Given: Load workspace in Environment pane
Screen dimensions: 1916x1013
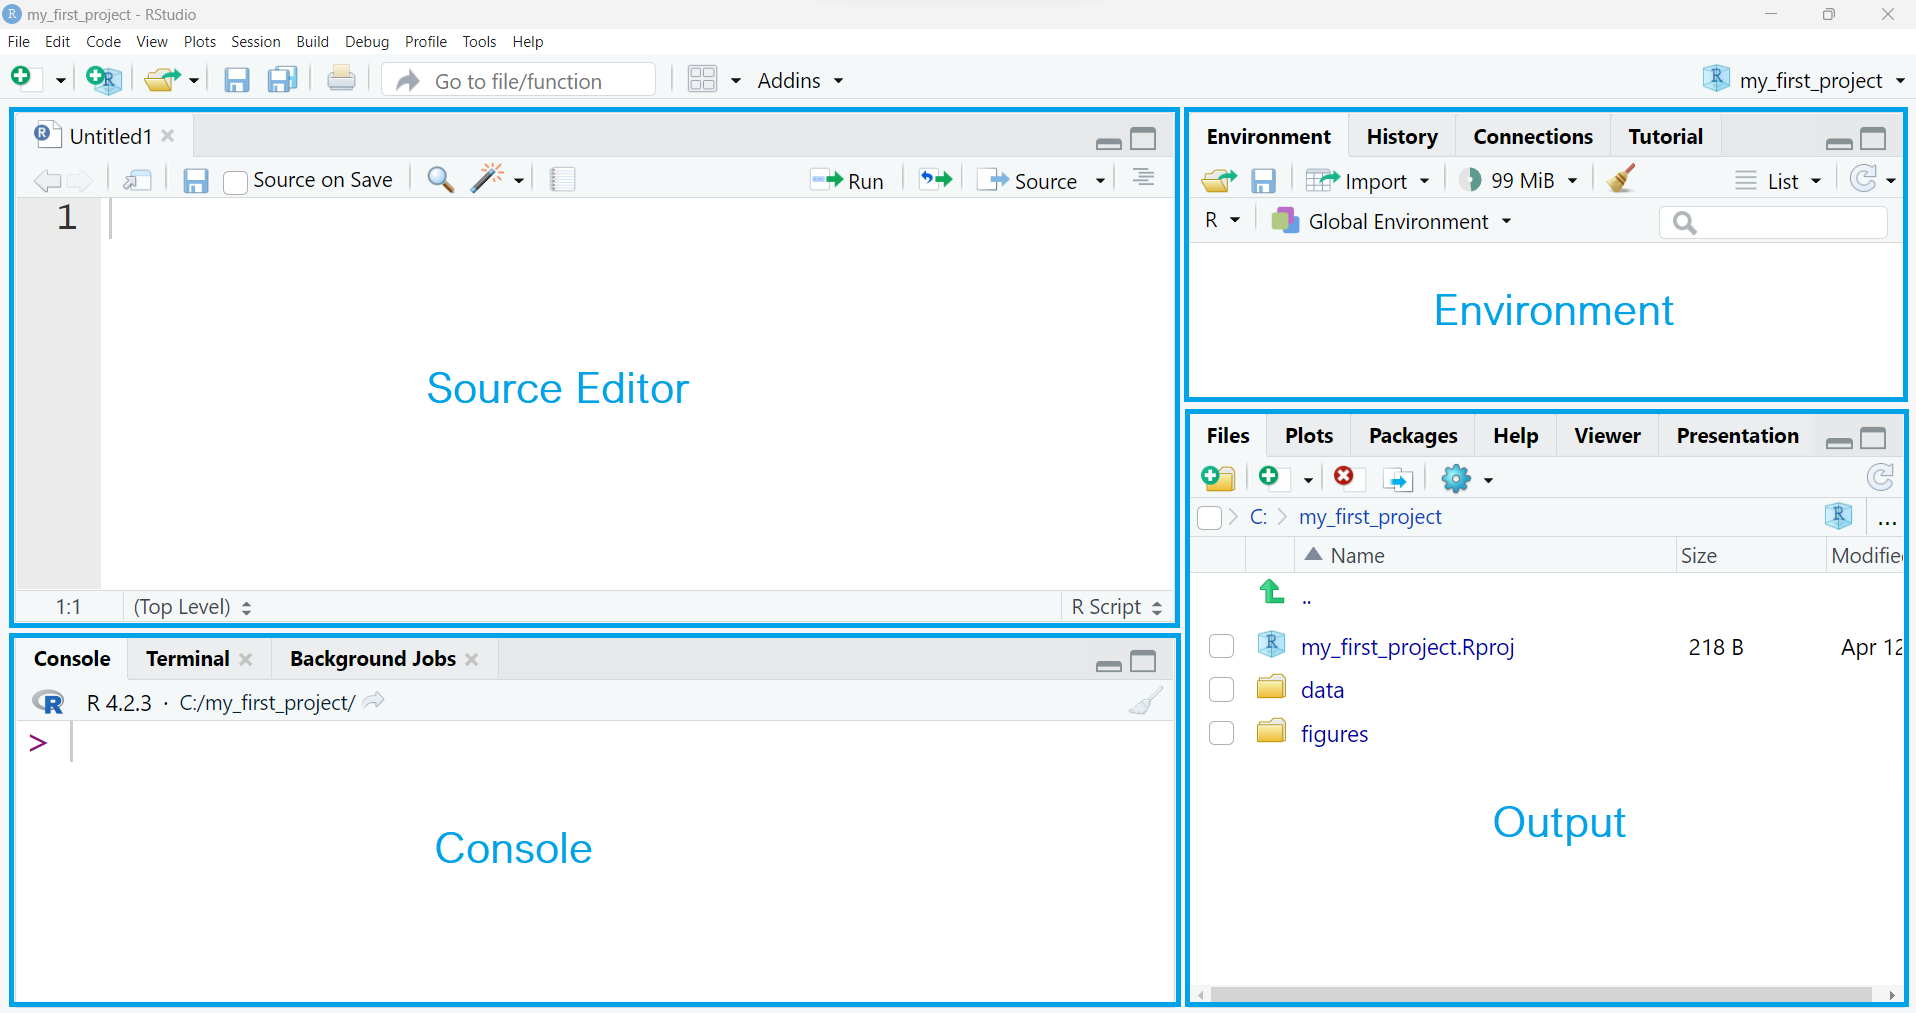Looking at the screenshot, I should tap(1218, 180).
